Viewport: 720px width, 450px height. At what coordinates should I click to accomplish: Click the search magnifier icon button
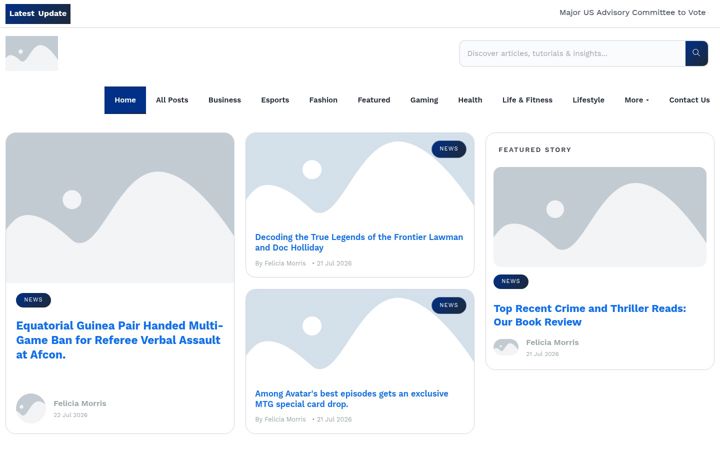(696, 53)
